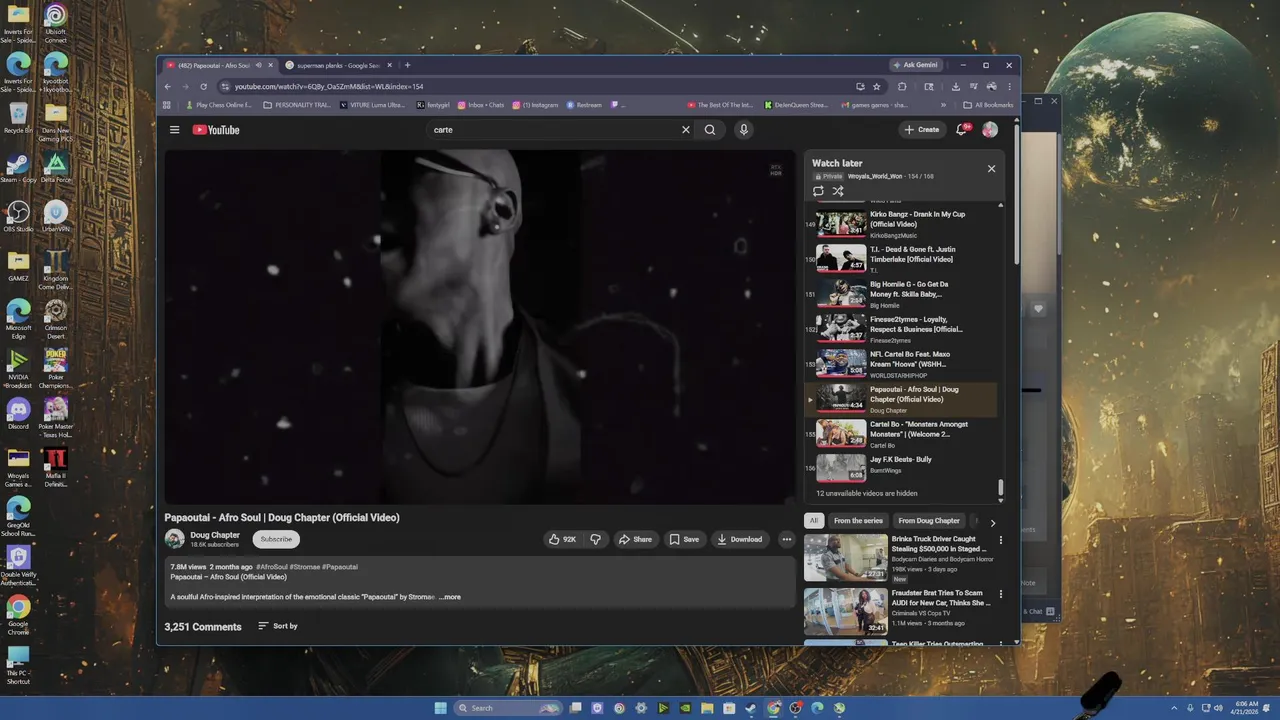Image resolution: width=1280 pixels, height=720 pixels.
Task: Toggle loop playlist in Watch later
Action: point(818,191)
